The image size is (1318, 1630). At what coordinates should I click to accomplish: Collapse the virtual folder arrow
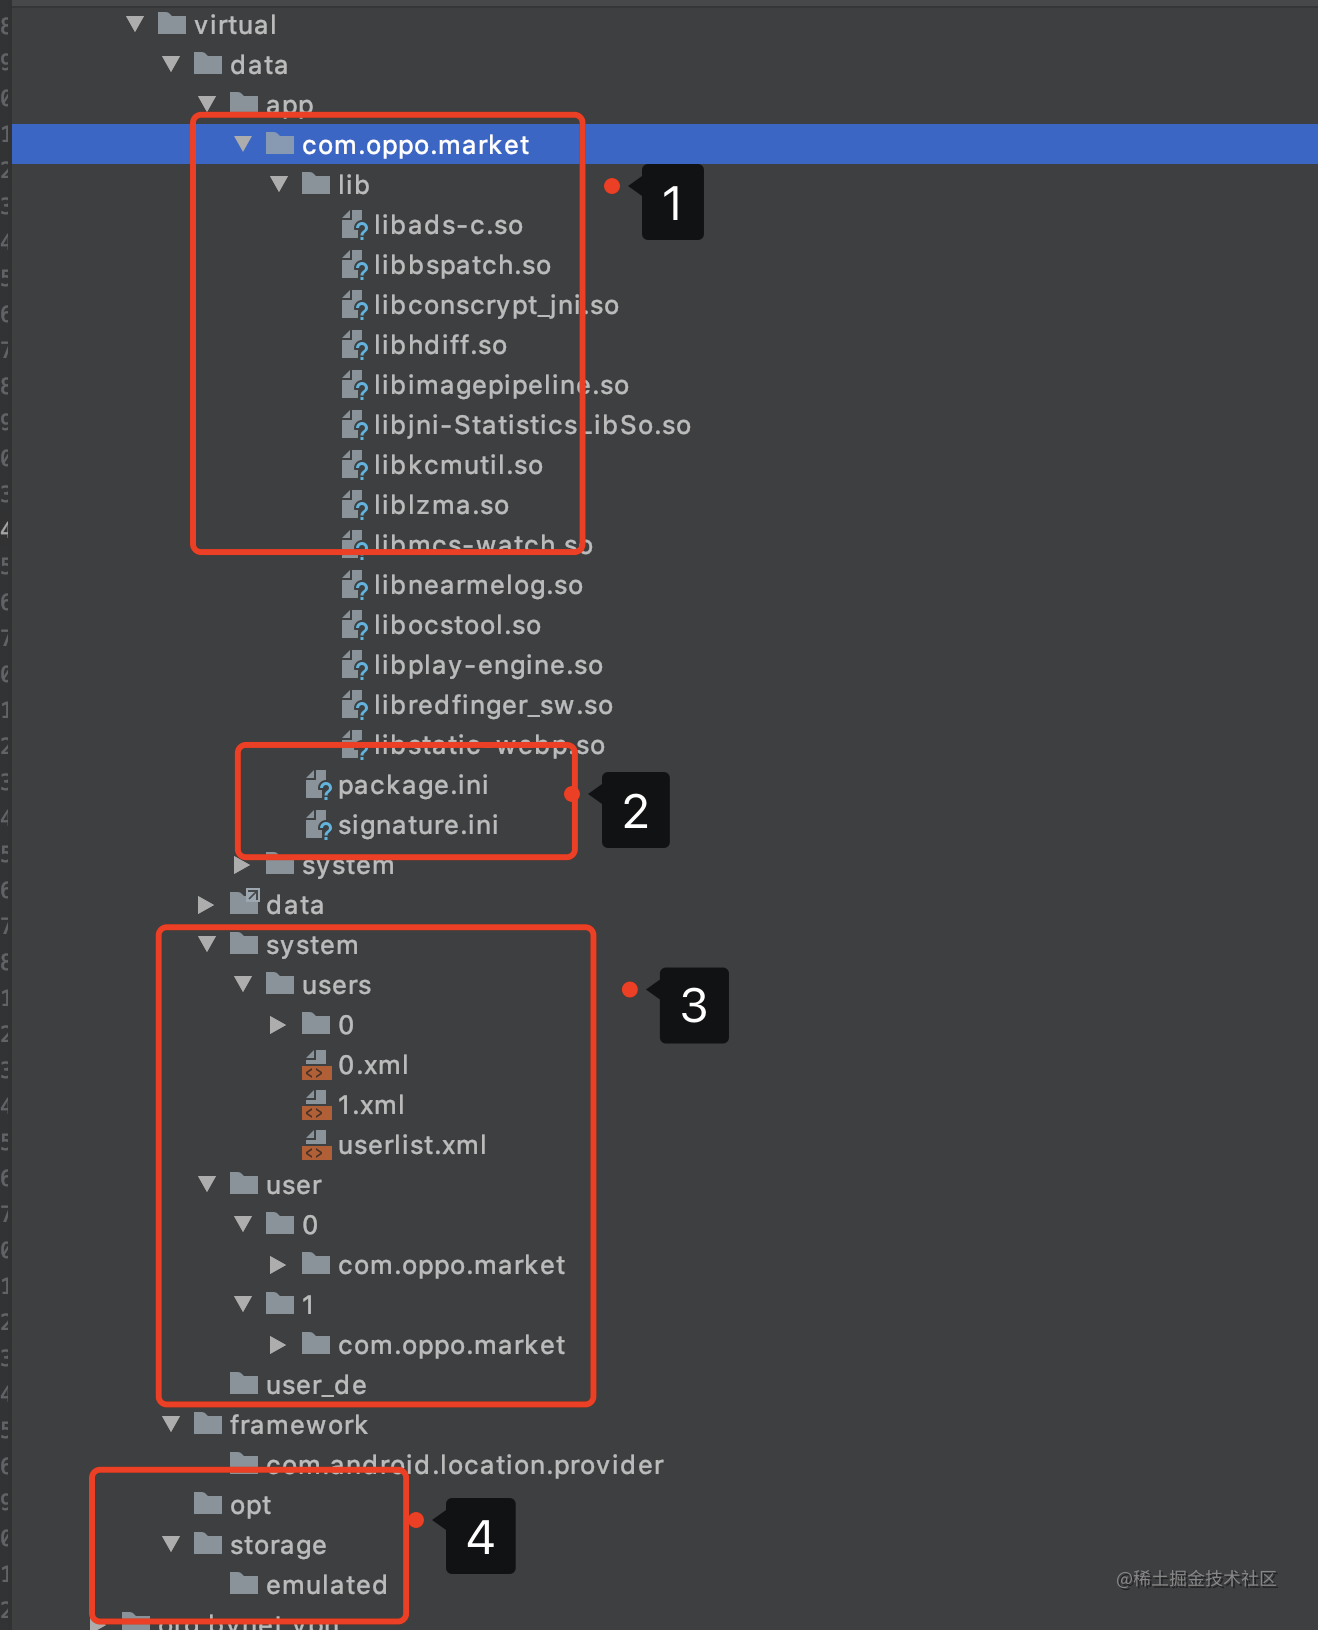point(135,24)
